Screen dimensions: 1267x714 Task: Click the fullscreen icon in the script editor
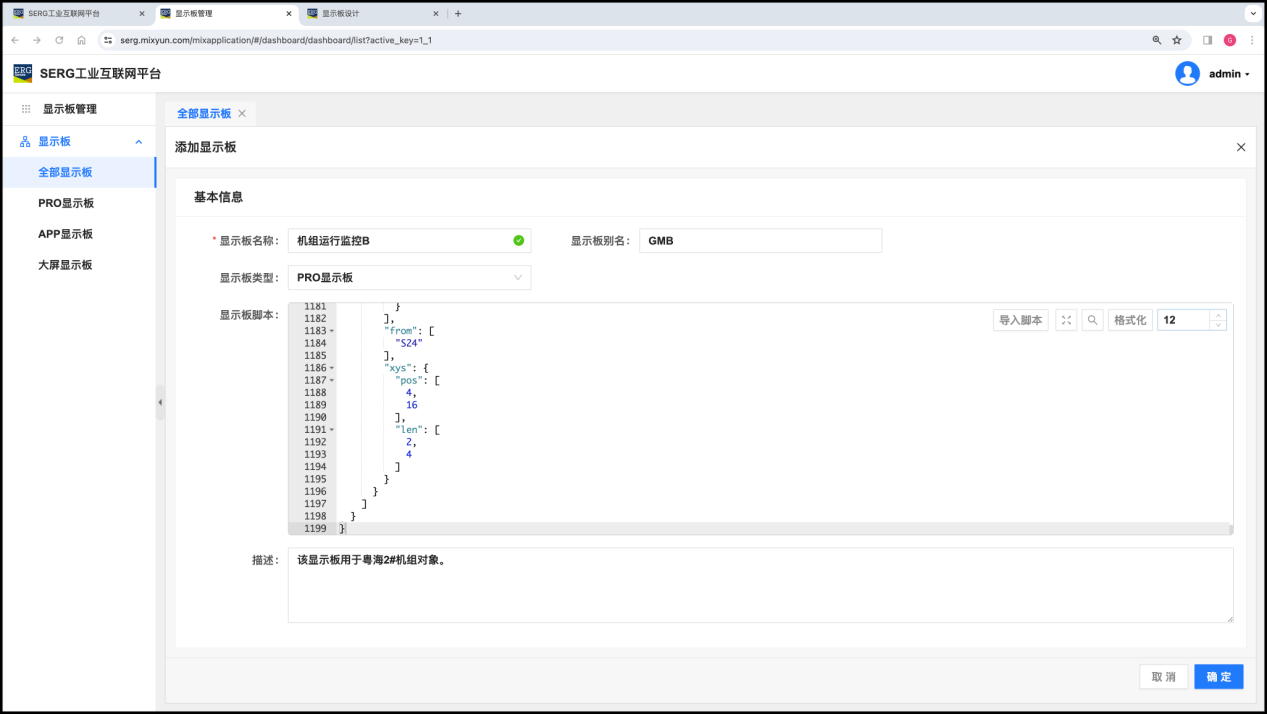click(1066, 320)
